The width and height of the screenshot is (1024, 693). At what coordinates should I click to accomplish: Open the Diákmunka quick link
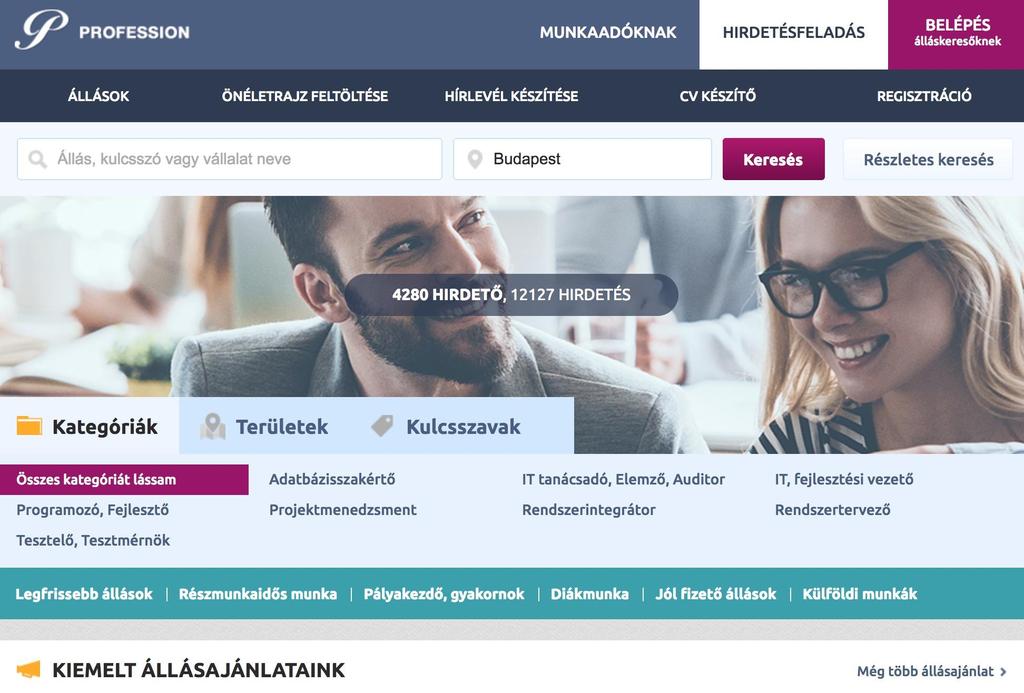click(590, 594)
